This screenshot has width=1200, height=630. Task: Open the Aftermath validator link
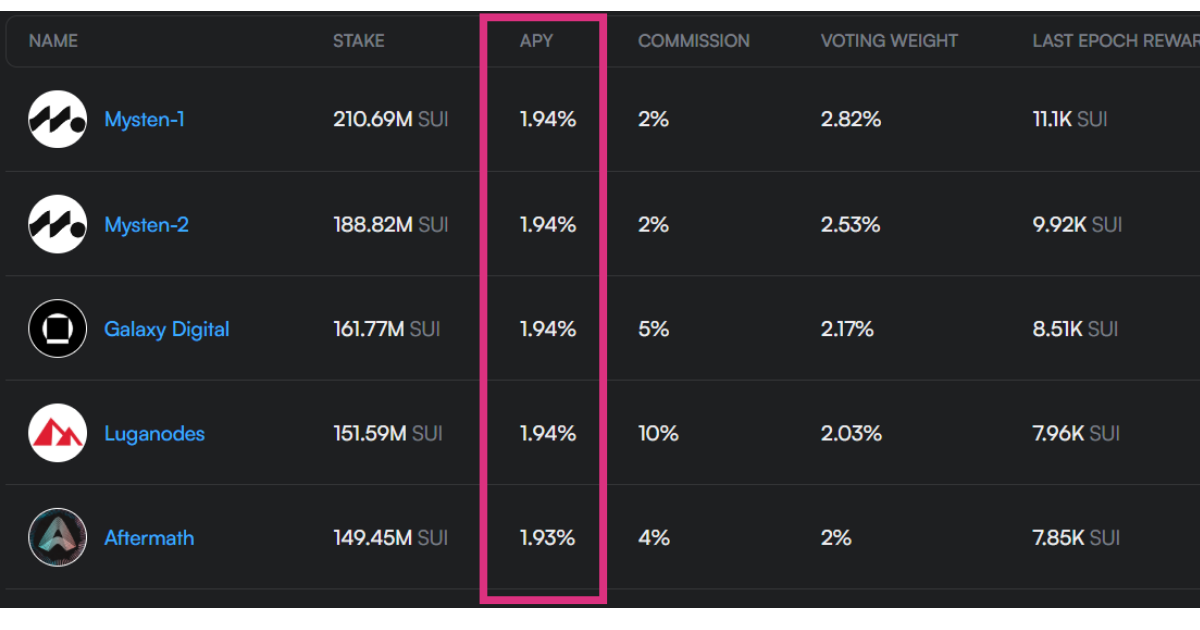pyautogui.click(x=149, y=537)
